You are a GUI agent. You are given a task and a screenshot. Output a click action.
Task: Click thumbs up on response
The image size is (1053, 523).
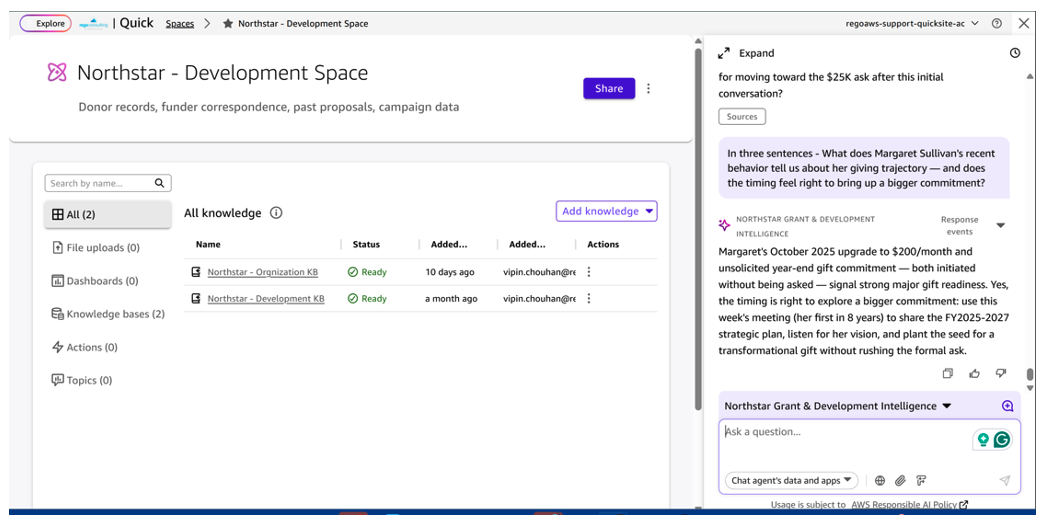click(x=974, y=373)
